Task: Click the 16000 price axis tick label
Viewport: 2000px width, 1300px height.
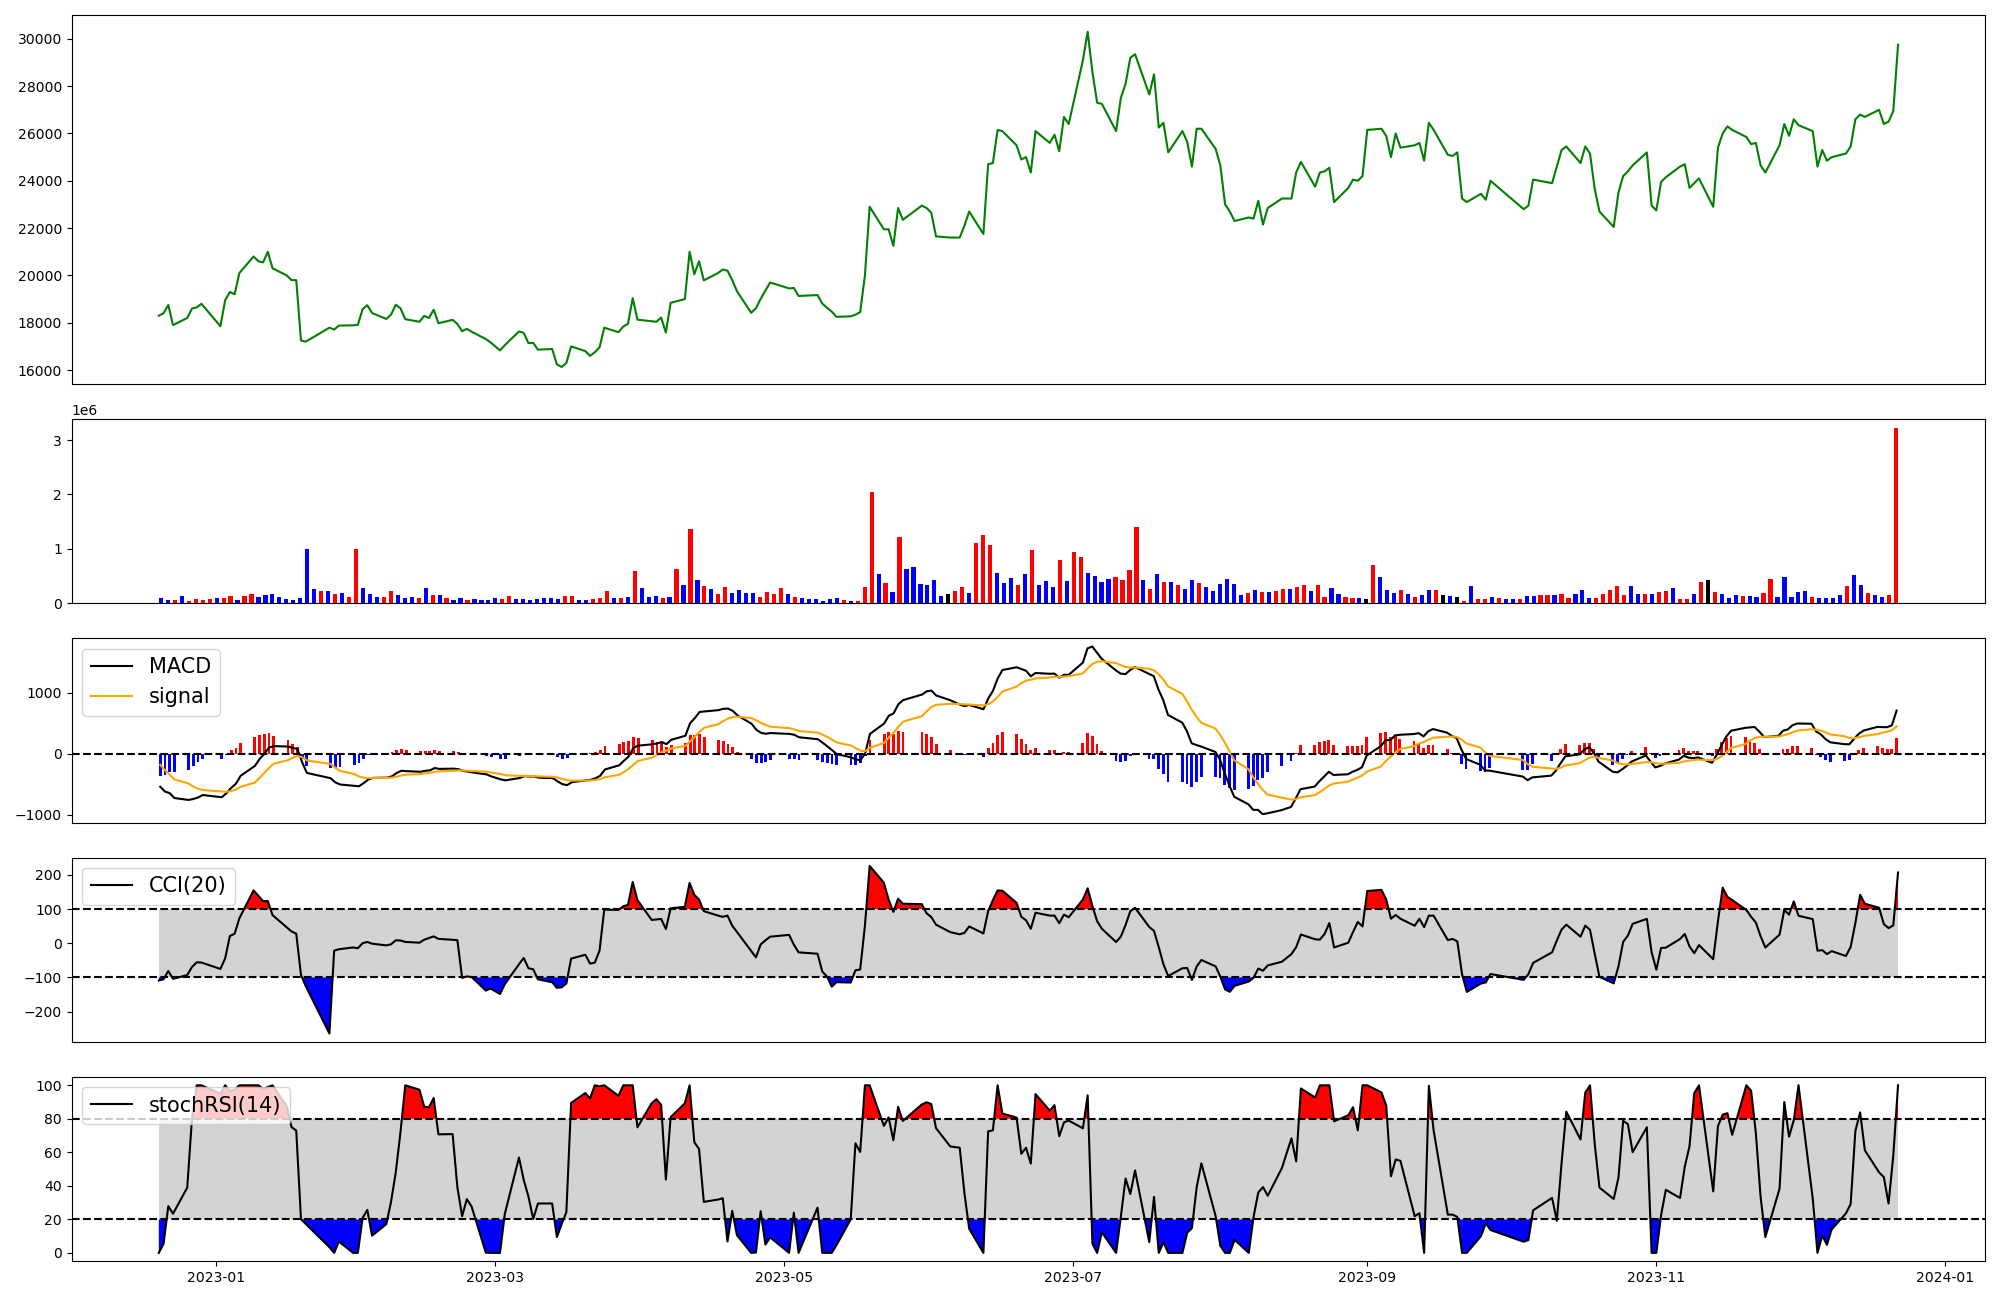Action: [40, 371]
